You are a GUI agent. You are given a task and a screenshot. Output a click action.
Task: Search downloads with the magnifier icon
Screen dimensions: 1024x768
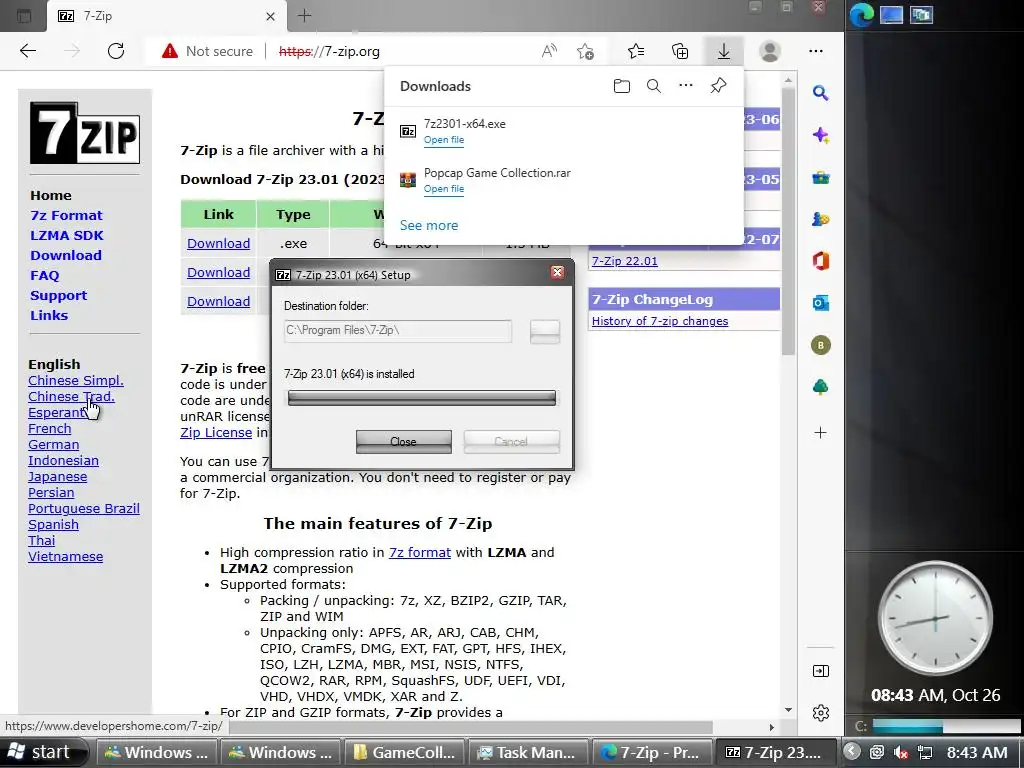coord(654,86)
